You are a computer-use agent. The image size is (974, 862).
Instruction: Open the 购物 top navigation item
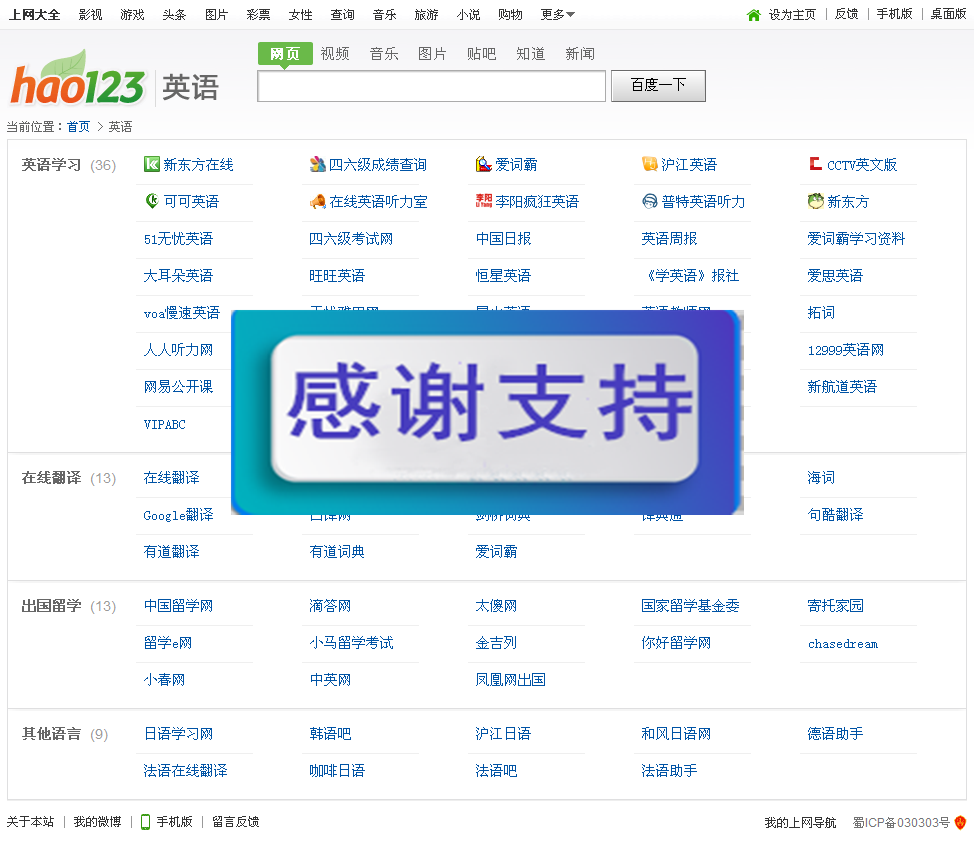coord(510,14)
